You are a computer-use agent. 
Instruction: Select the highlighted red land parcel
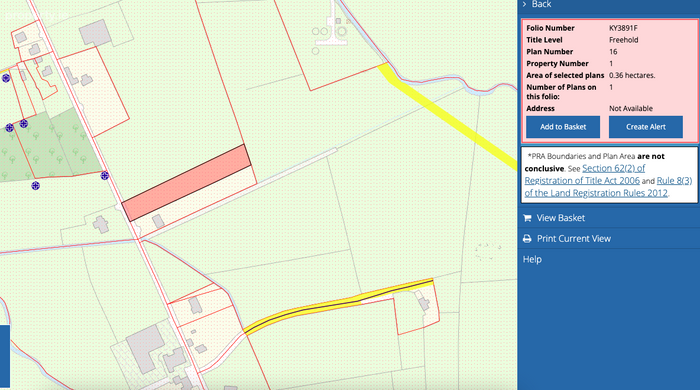pyautogui.click(x=186, y=183)
